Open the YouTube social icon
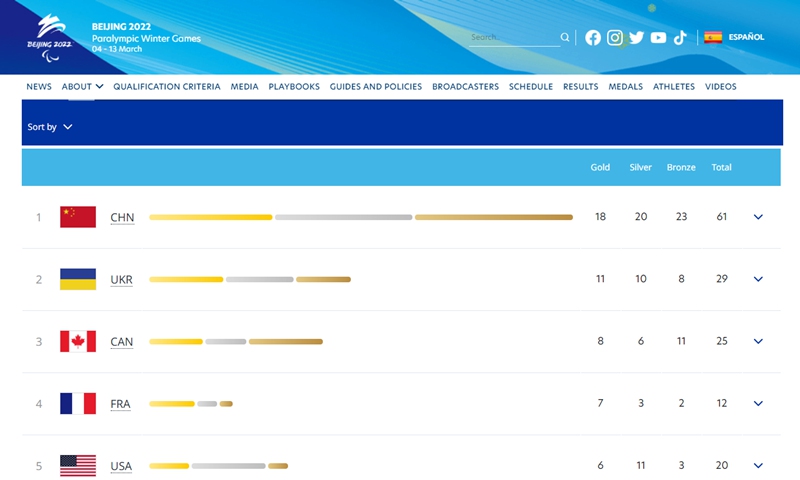This screenshot has height=480, width=800. pyautogui.click(x=658, y=37)
